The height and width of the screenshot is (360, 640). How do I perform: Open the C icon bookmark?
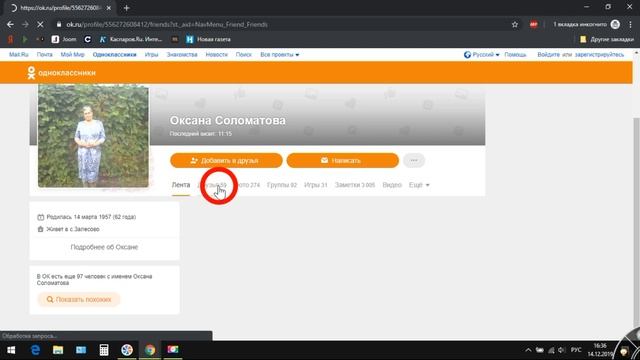pyautogui.click(x=87, y=39)
